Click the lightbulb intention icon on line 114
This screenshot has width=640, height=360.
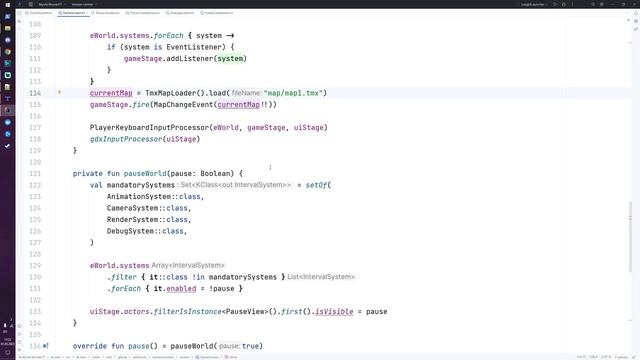pos(60,93)
